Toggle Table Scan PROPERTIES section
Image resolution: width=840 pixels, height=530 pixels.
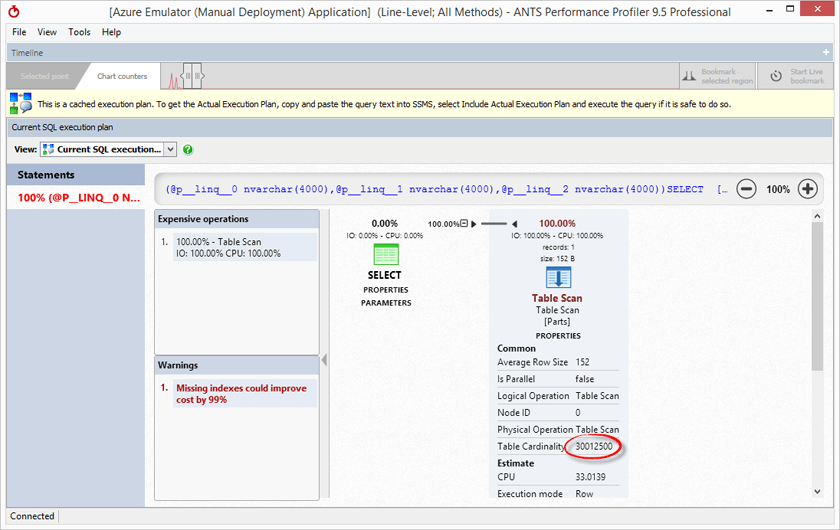point(558,336)
